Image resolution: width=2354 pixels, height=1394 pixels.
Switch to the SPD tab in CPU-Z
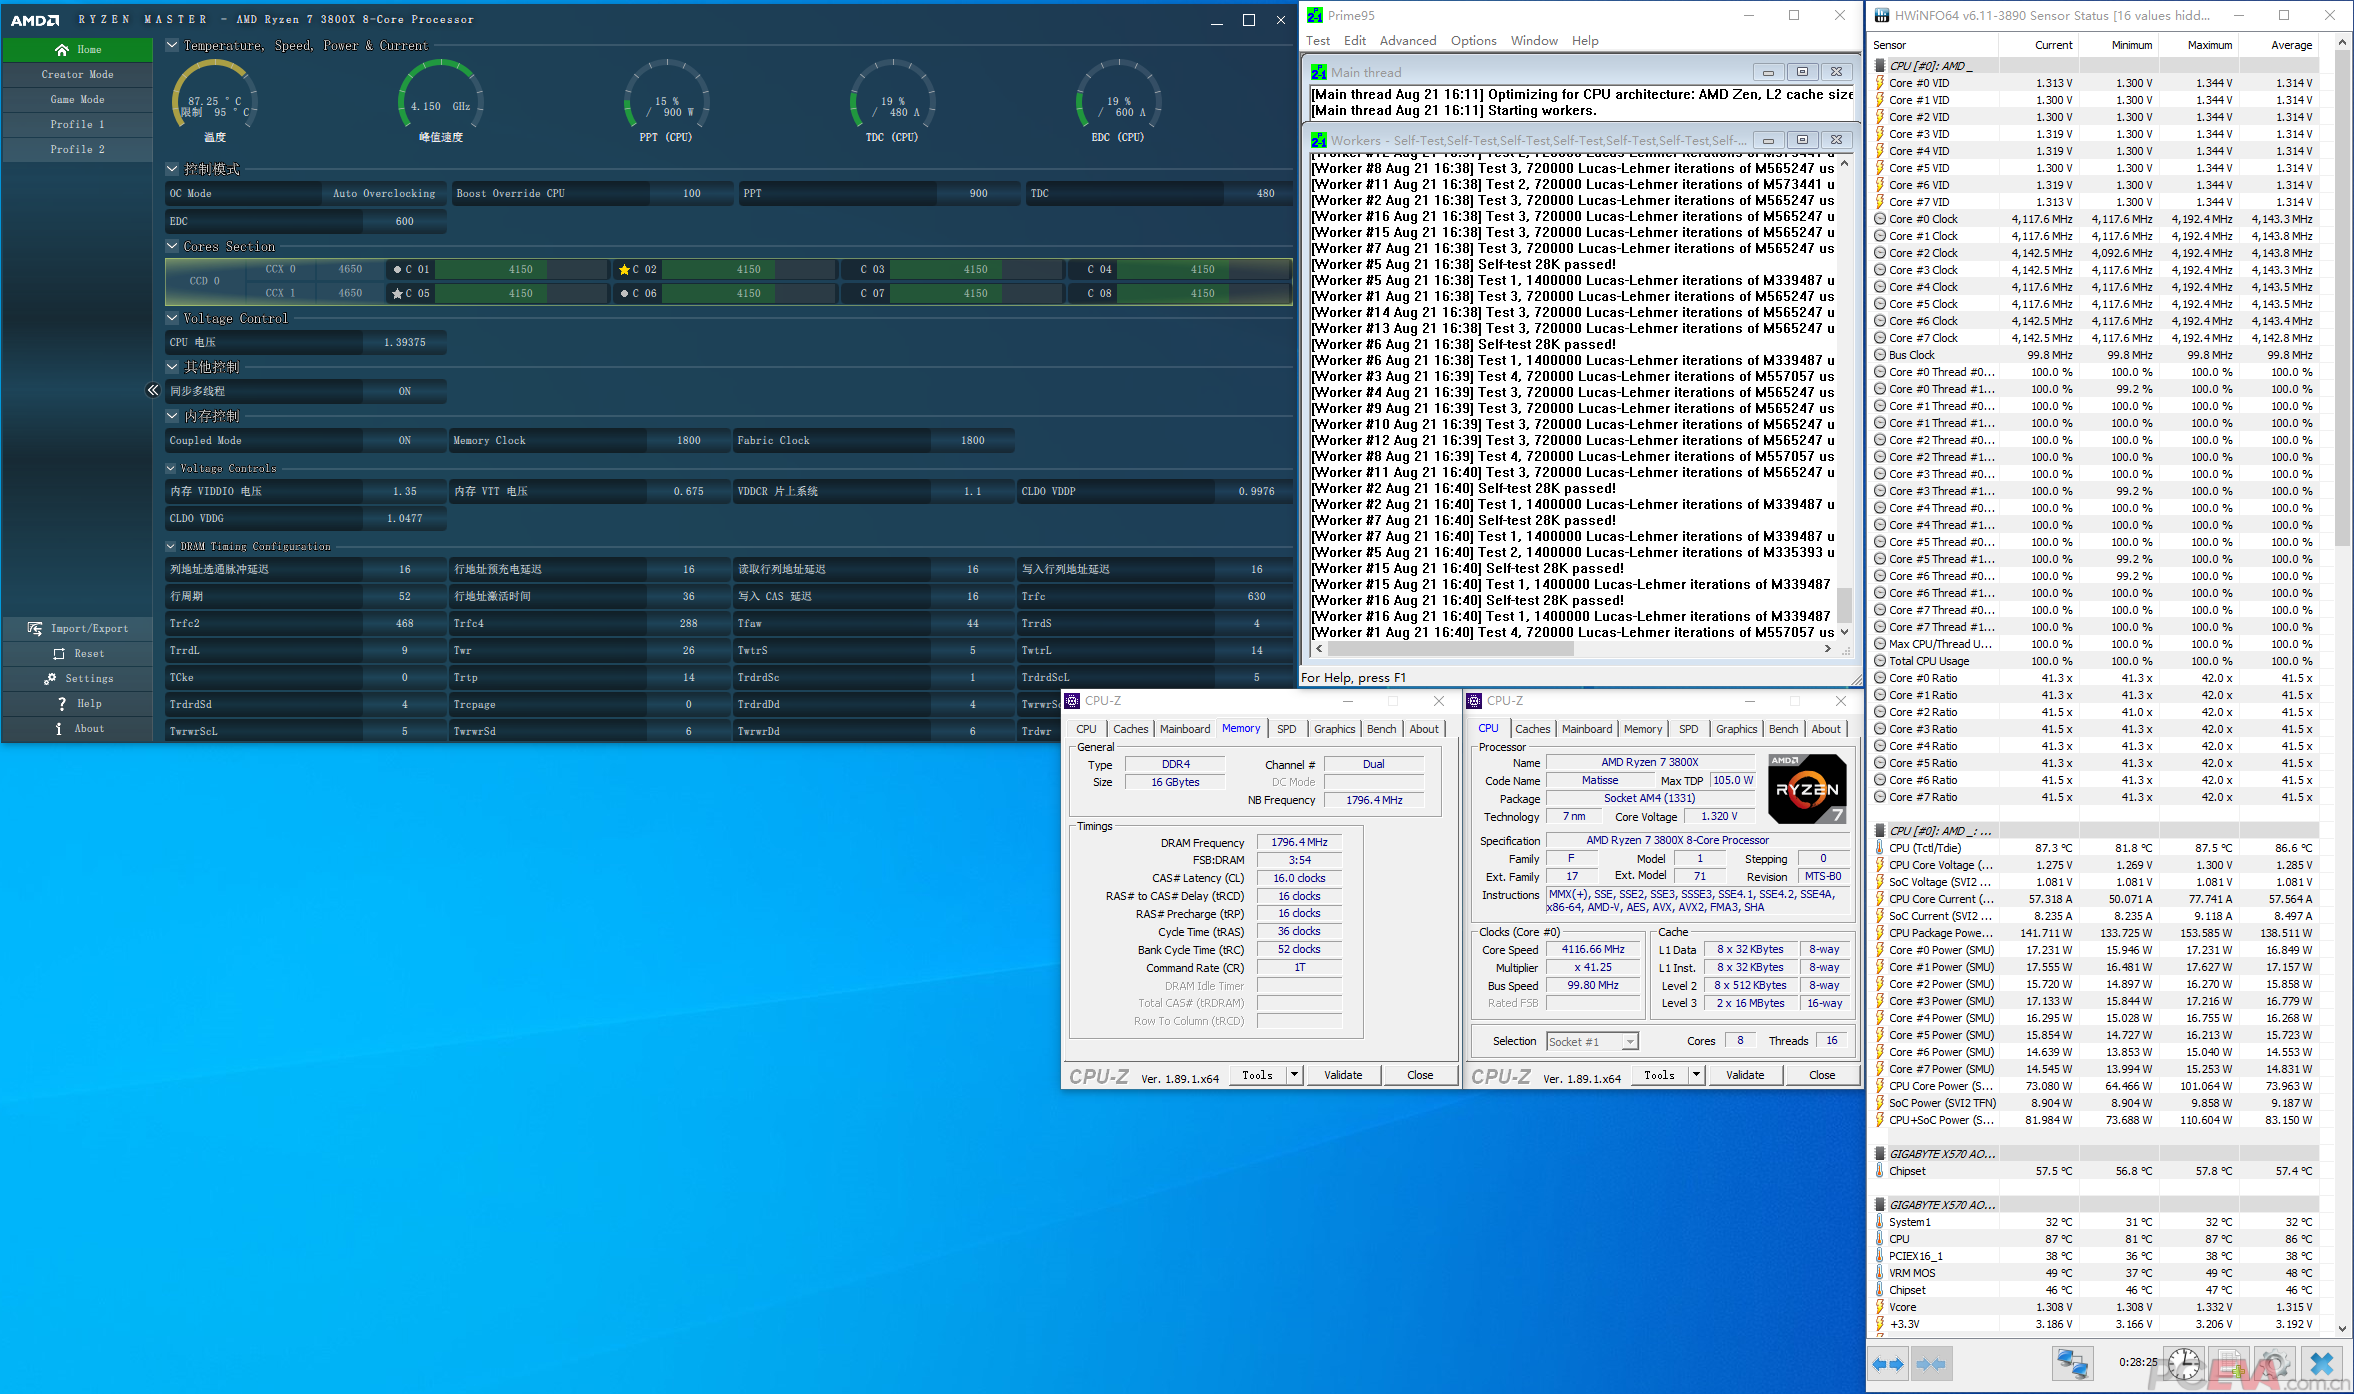(x=1287, y=729)
